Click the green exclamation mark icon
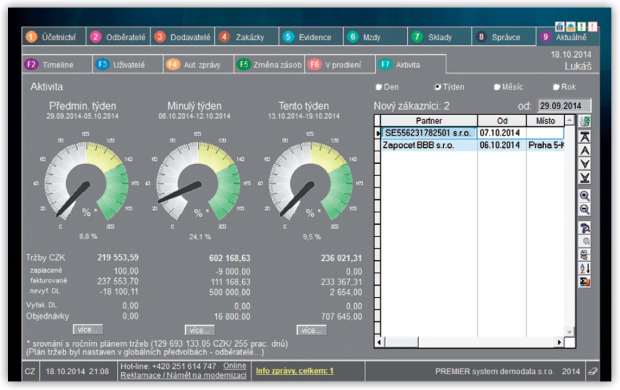The height and width of the screenshot is (390, 620). pyautogui.click(x=581, y=27)
